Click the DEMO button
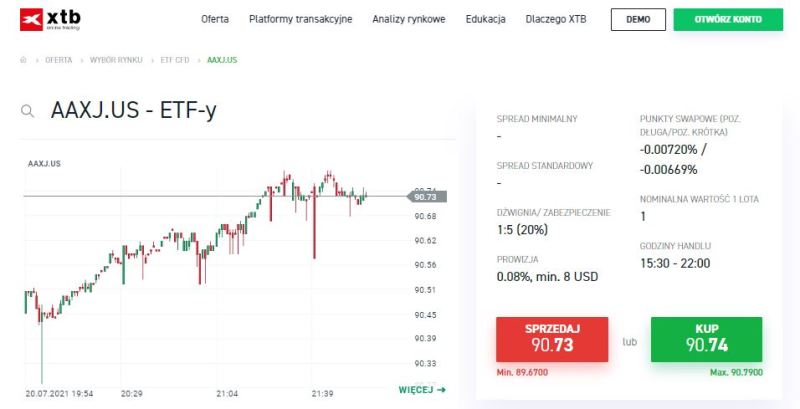 [638, 19]
